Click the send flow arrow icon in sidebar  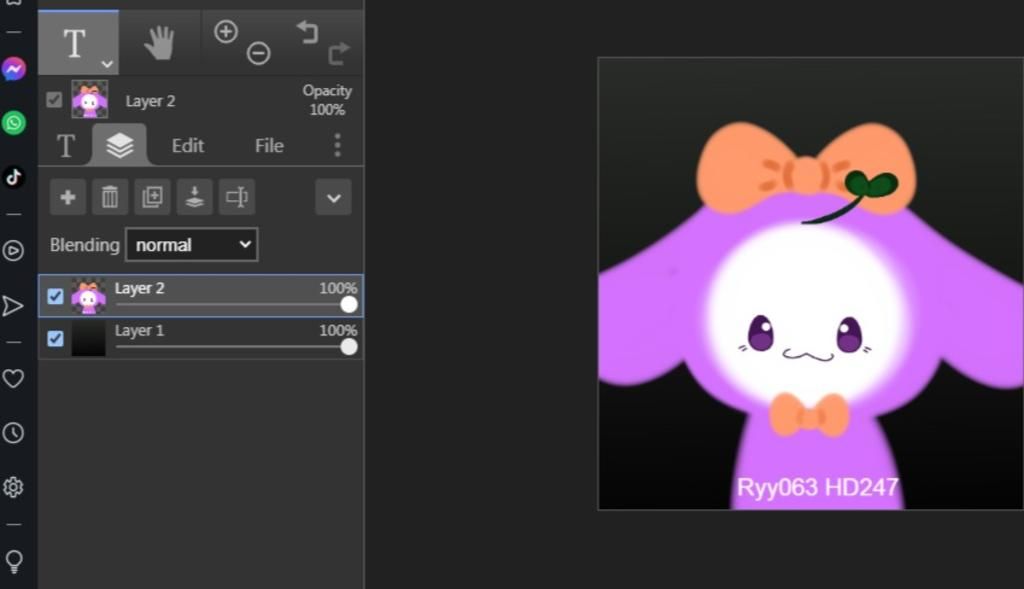pyautogui.click(x=13, y=306)
